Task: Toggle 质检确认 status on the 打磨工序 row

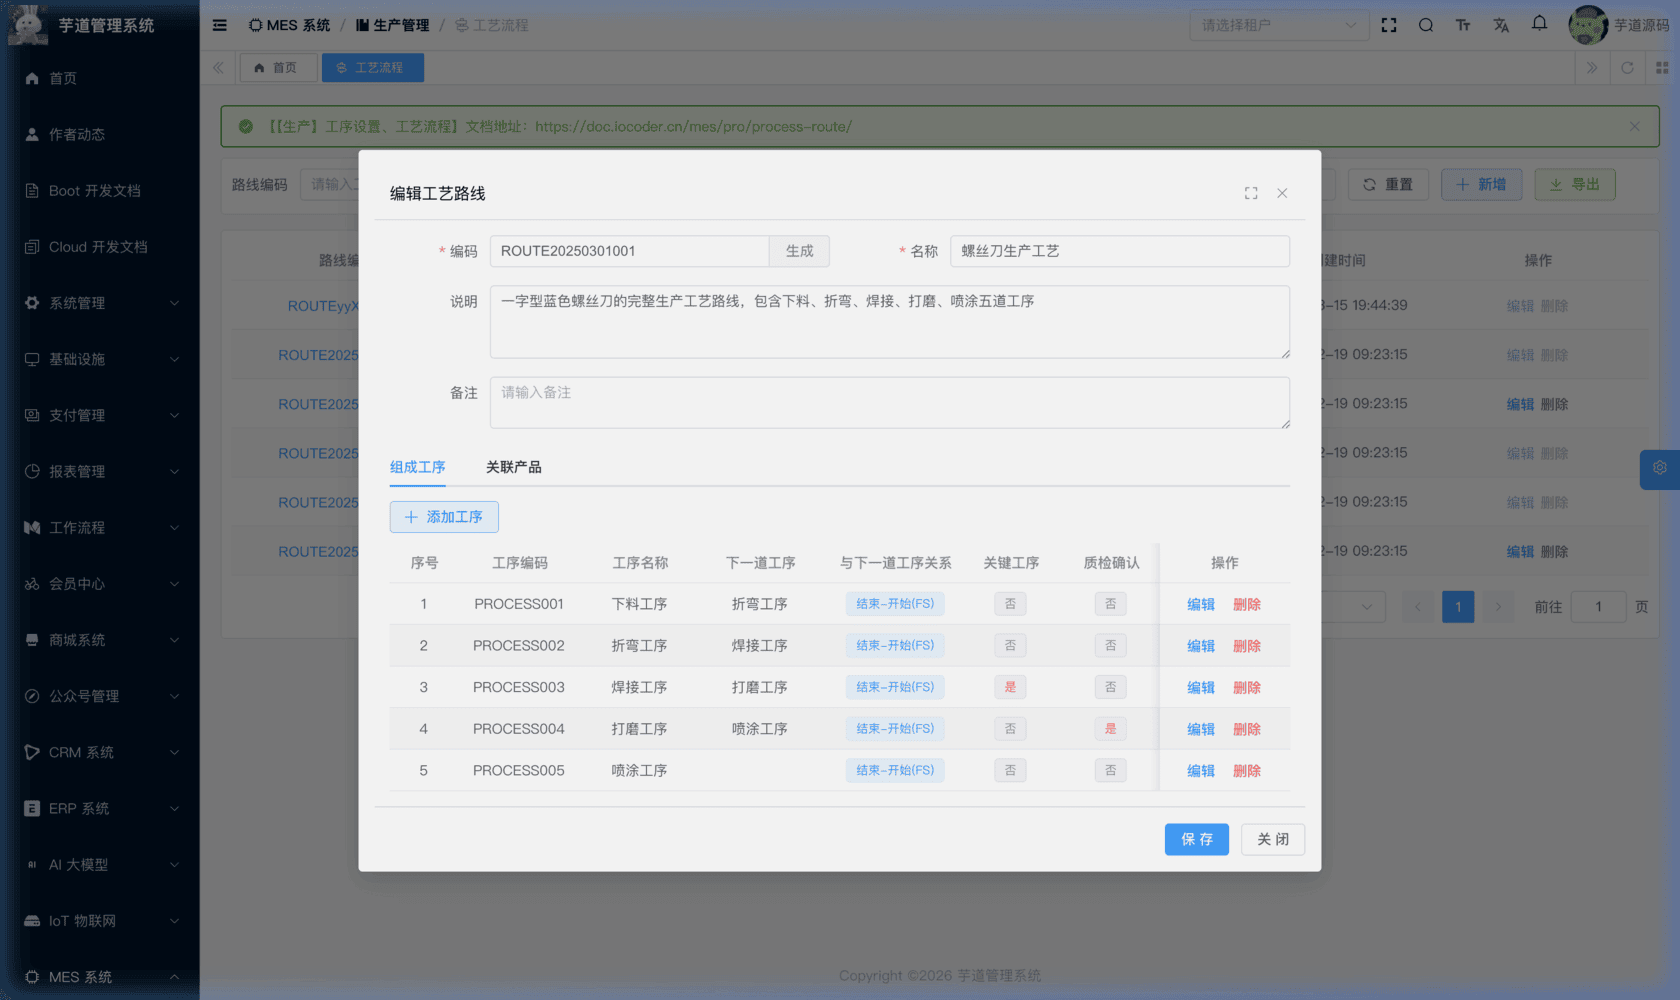Action: pos(1110,728)
